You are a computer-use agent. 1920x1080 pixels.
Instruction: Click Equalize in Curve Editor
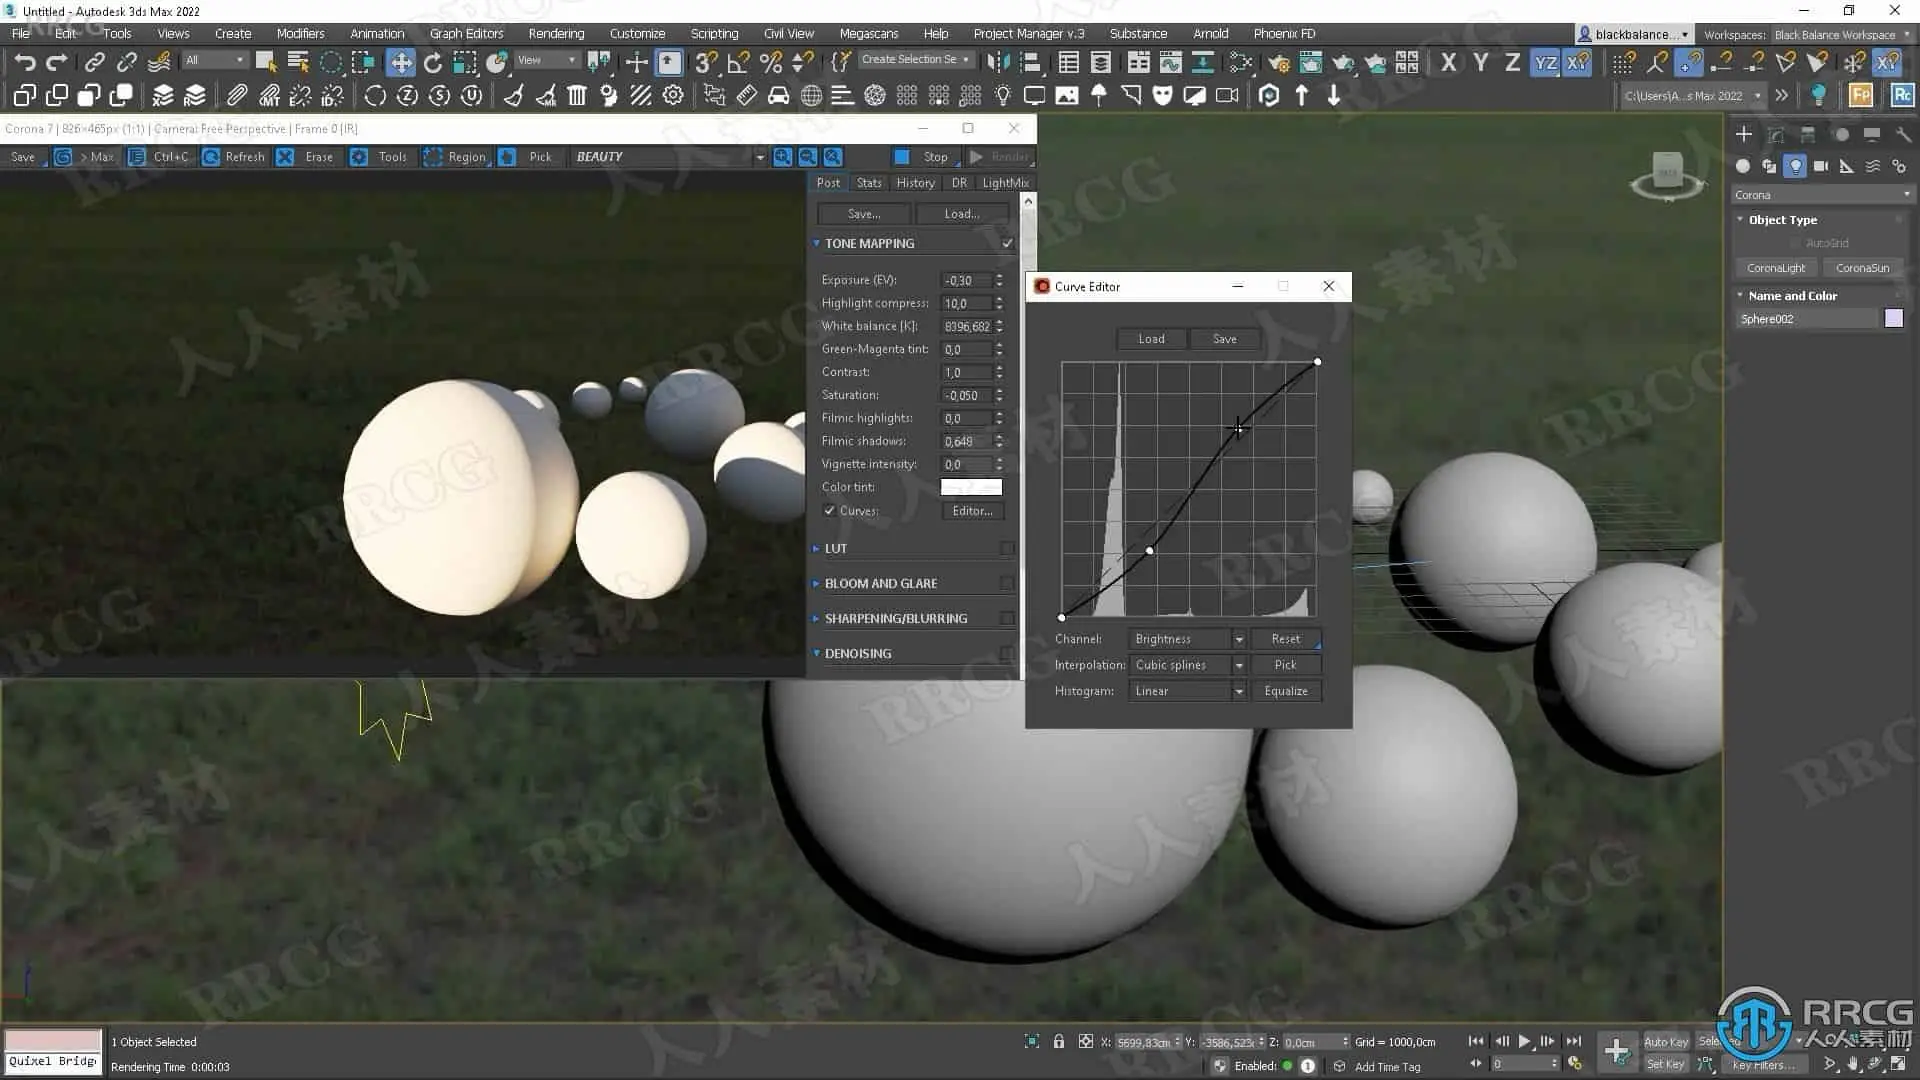1285,690
